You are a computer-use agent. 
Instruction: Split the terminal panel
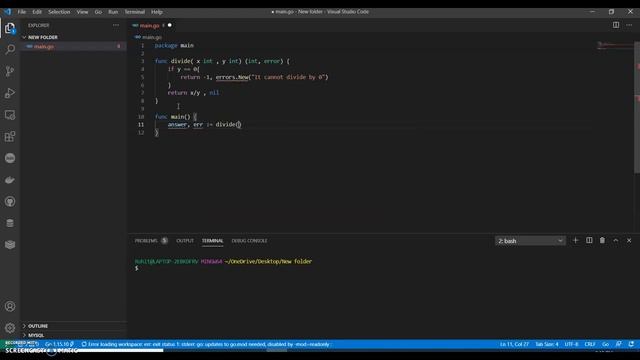(589, 241)
